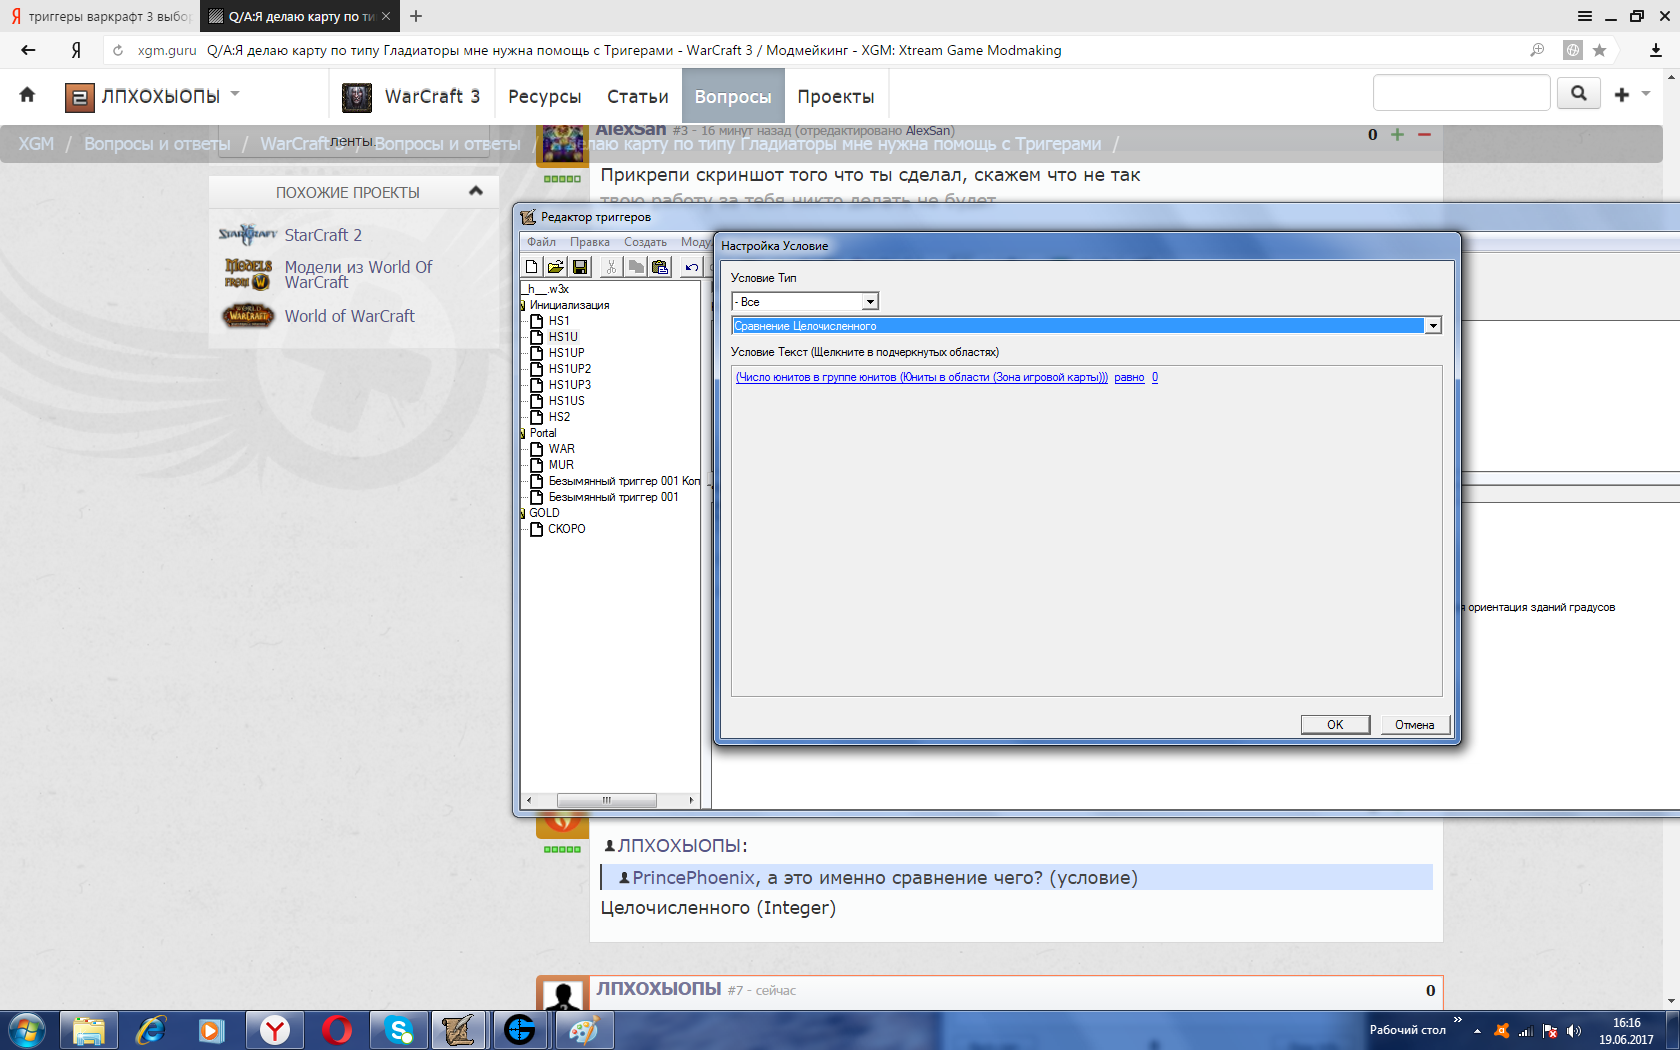Open the browser hamburger menu
The image size is (1680, 1050).
[1585, 16]
